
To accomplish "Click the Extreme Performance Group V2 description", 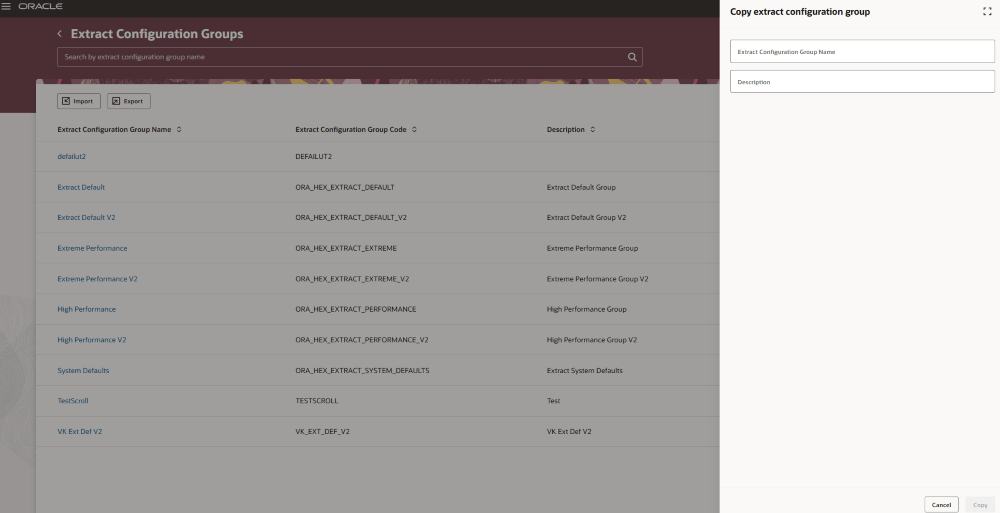I will pos(597,279).
